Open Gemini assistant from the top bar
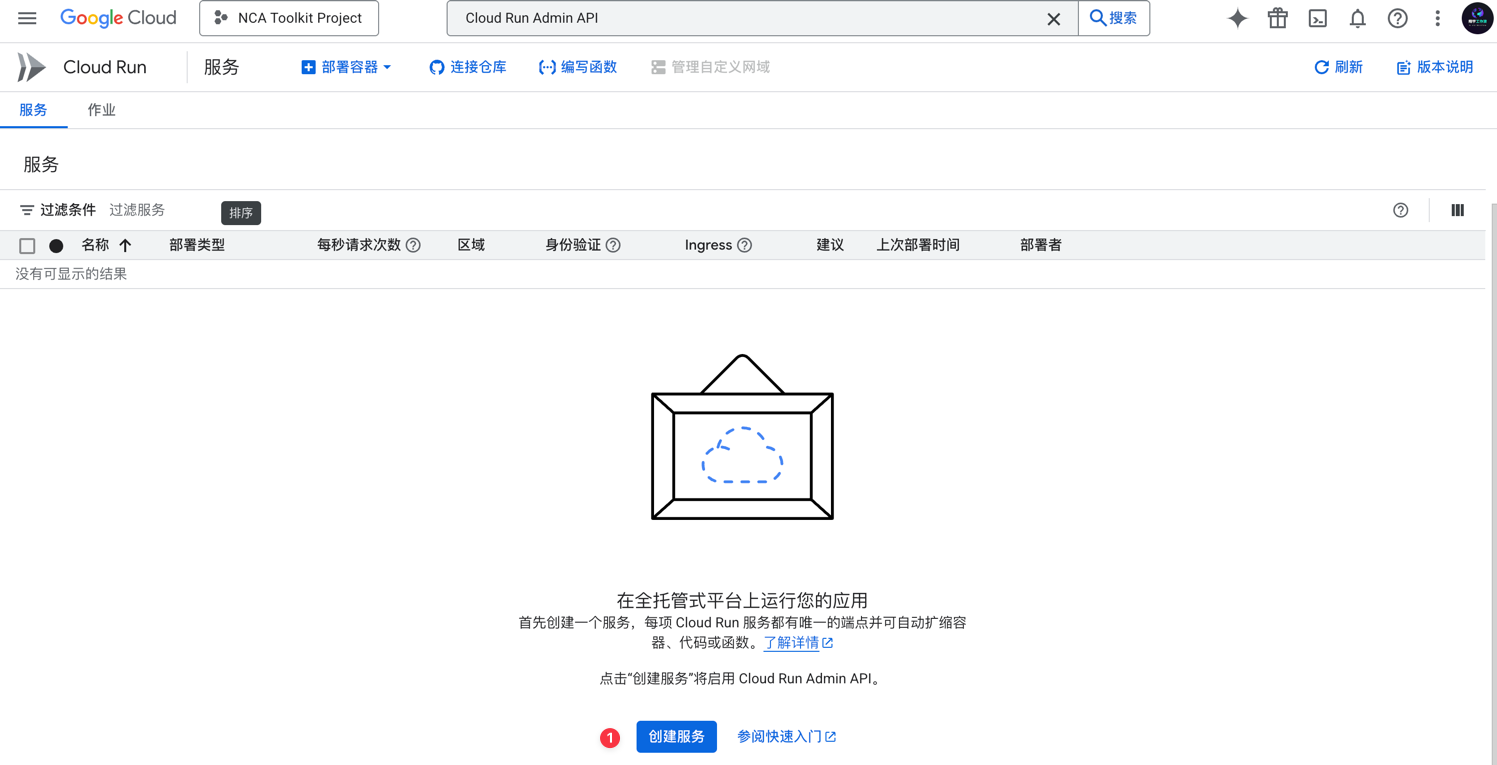 [1237, 18]
